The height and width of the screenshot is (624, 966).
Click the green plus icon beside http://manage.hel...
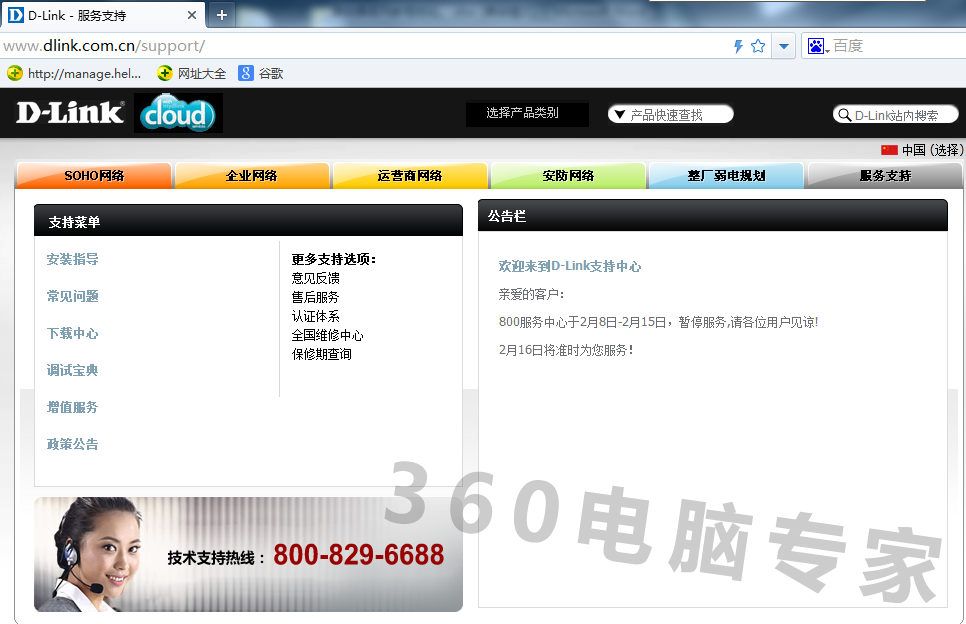coord(15,73)
